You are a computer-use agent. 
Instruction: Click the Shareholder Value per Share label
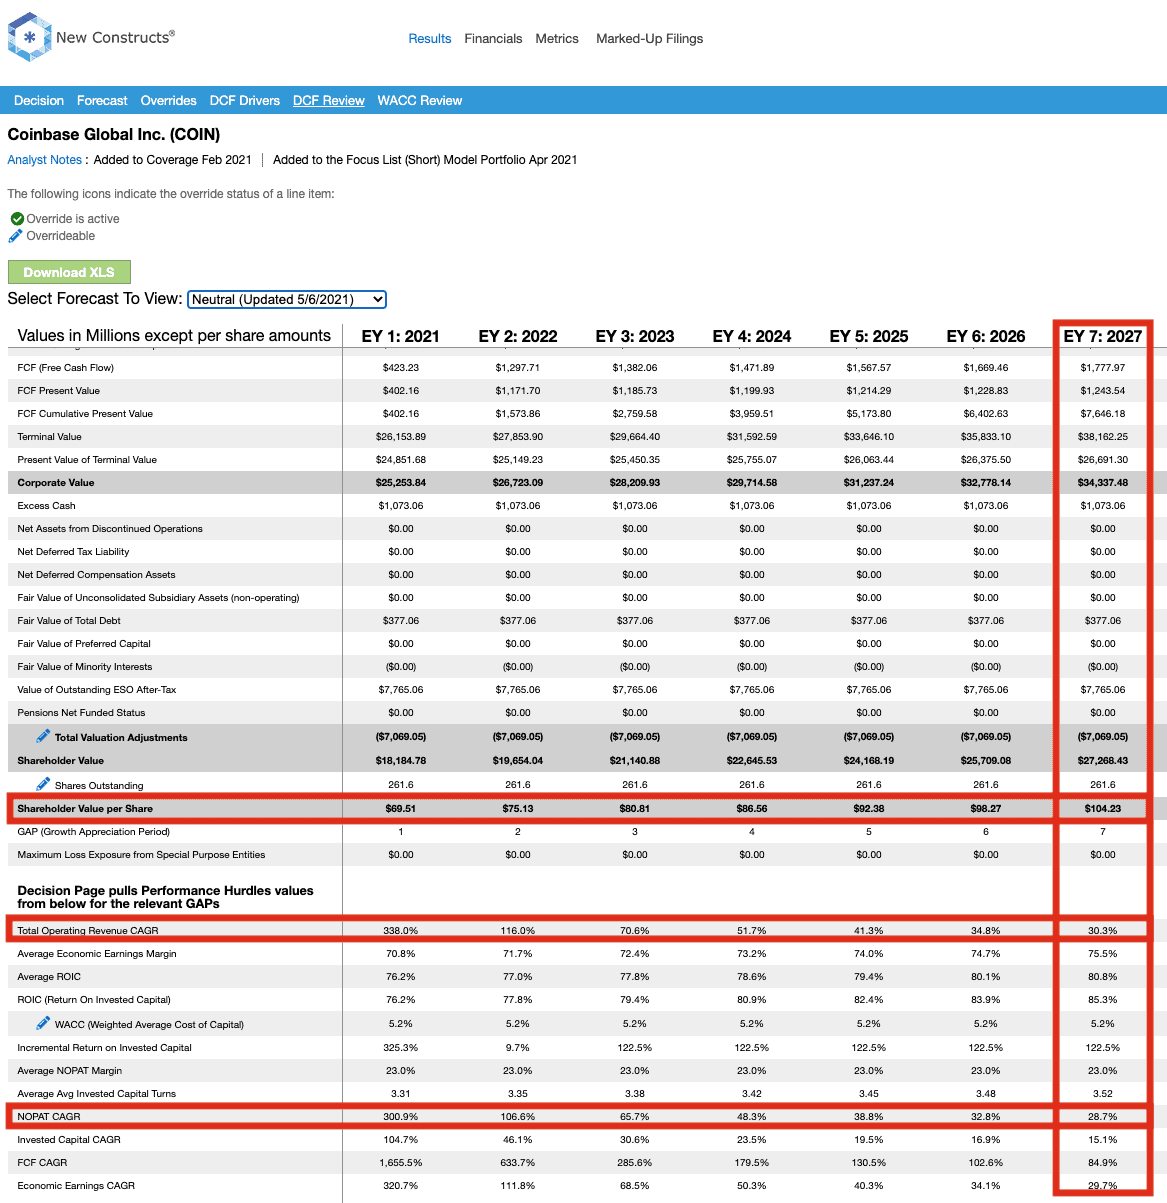[85, 809]
